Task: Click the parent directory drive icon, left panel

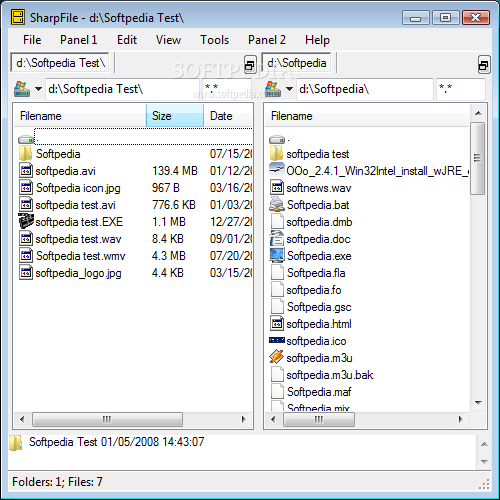Action: point(26,139)
